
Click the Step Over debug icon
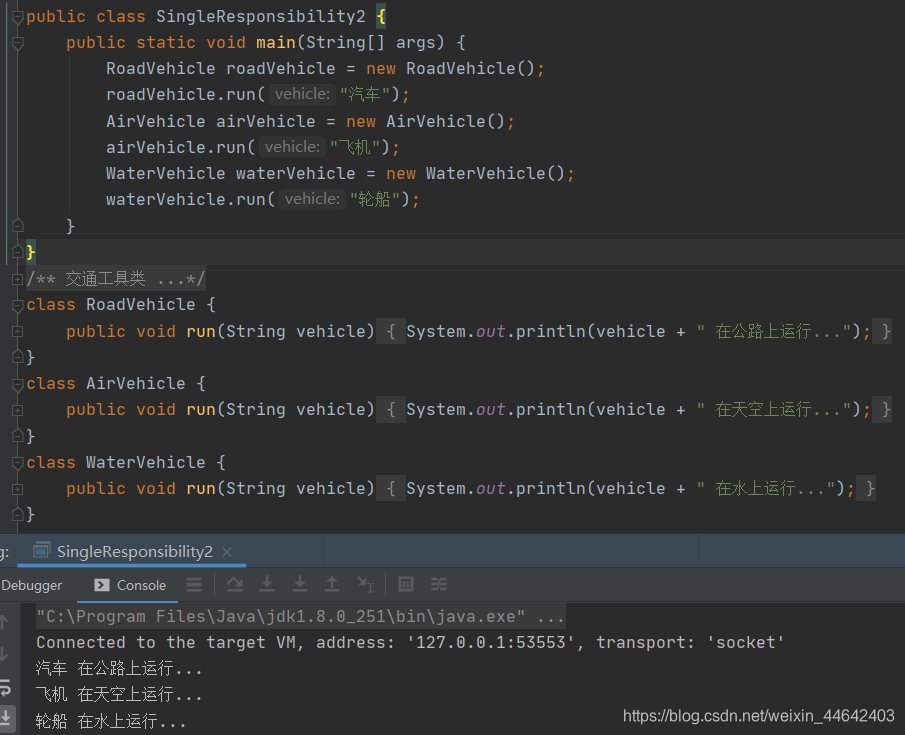click(x=234, y=585)
